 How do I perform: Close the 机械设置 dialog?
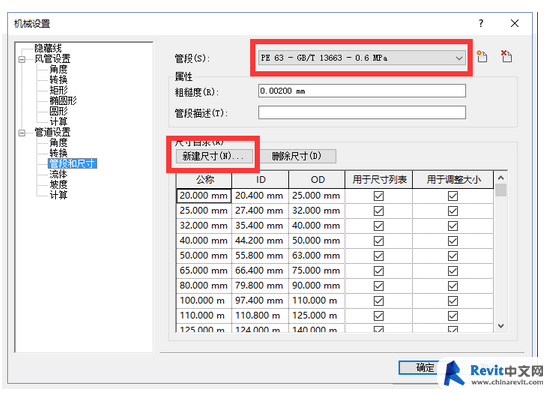[x=514, y=23]
